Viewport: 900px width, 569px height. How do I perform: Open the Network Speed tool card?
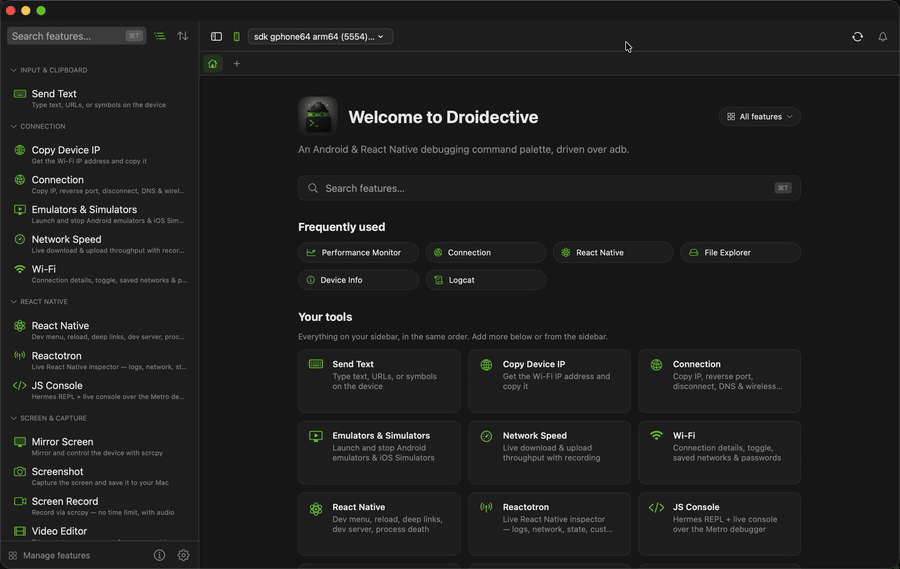(x=549, y=452)
